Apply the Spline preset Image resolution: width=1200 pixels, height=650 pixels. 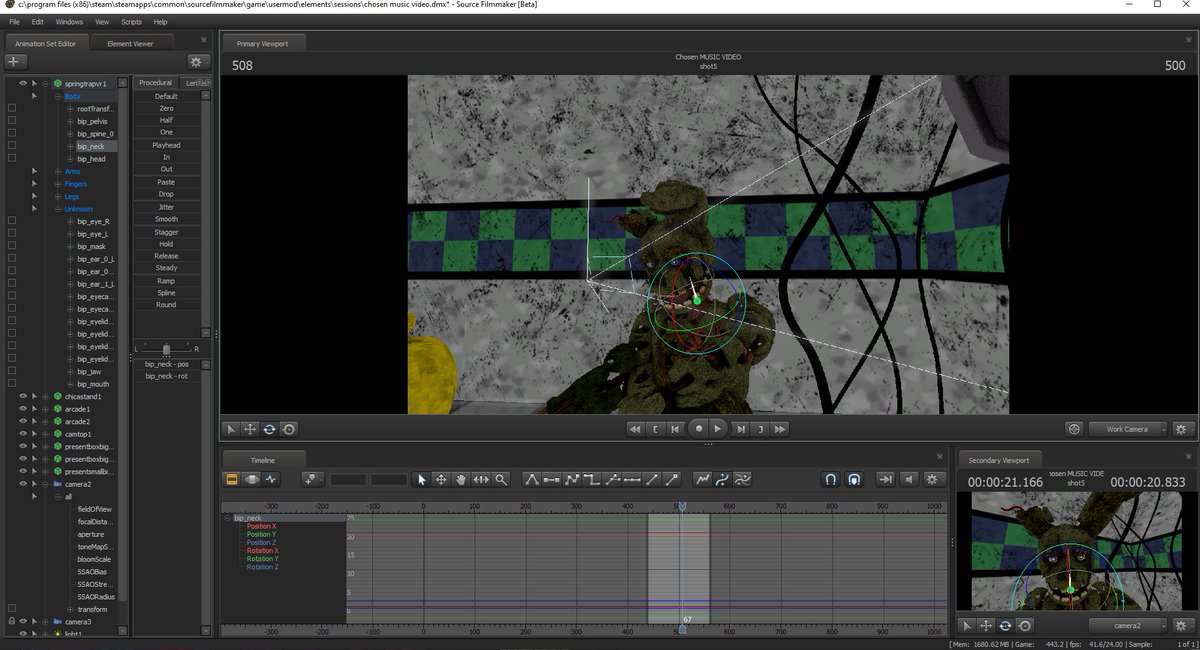[x=166, y=293]
